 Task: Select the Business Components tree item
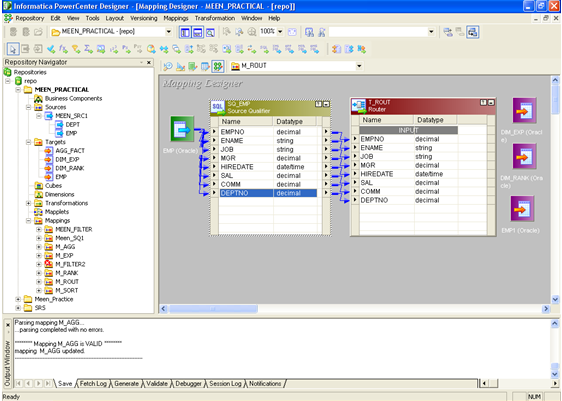click(73, 99)
